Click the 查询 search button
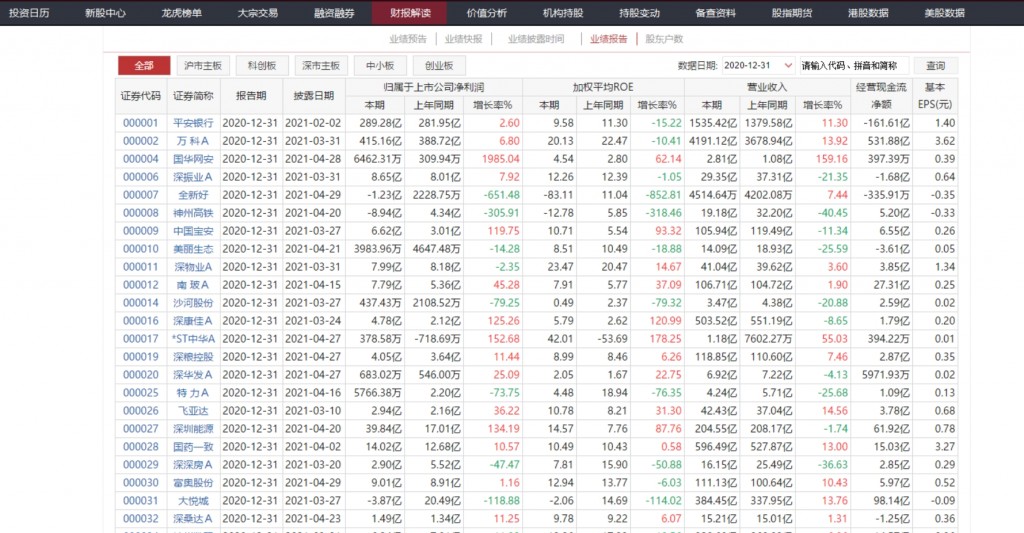 (x=934, y=66)
